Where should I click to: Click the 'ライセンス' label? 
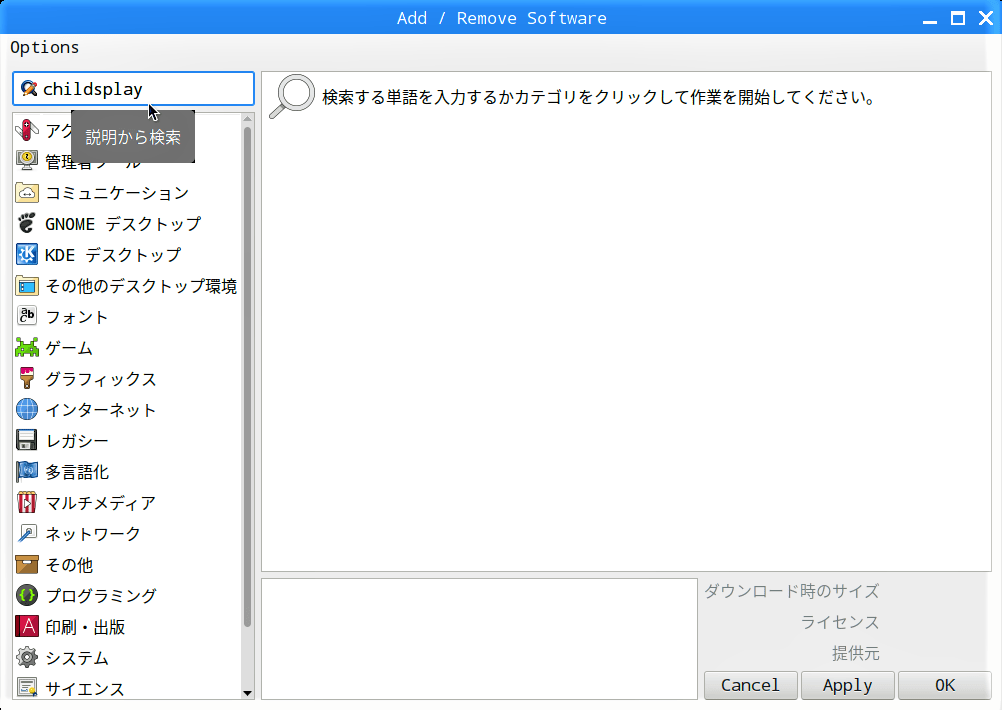click(840, 622)
